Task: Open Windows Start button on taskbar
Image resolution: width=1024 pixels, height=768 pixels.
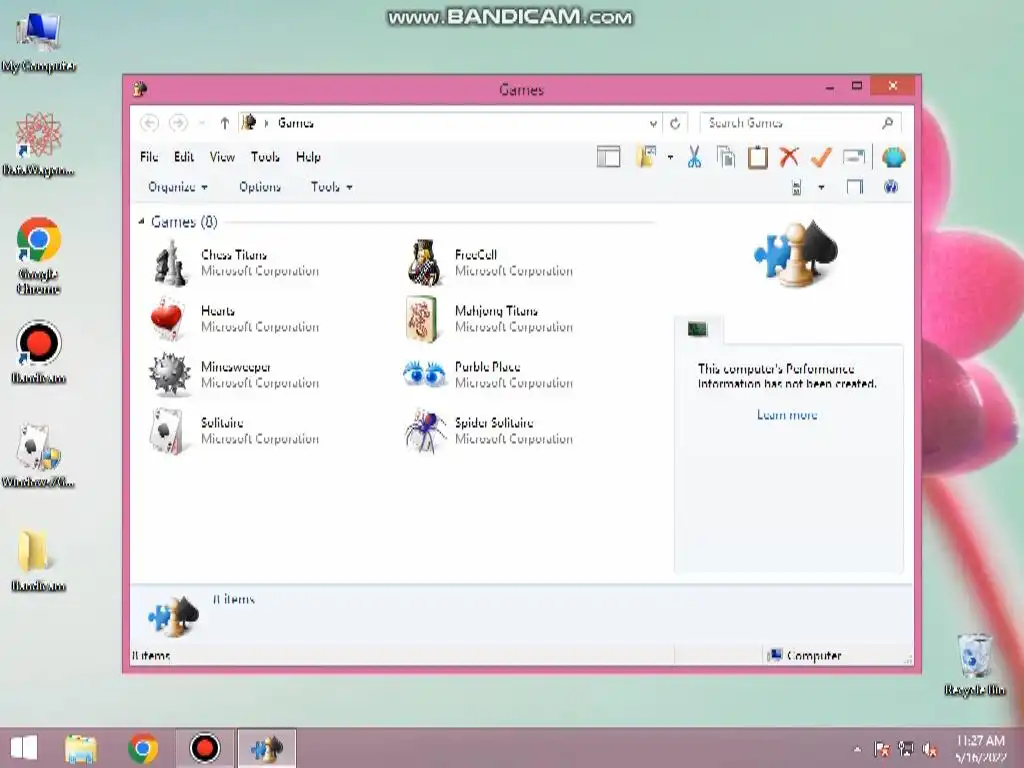Action: pos(24,748)
